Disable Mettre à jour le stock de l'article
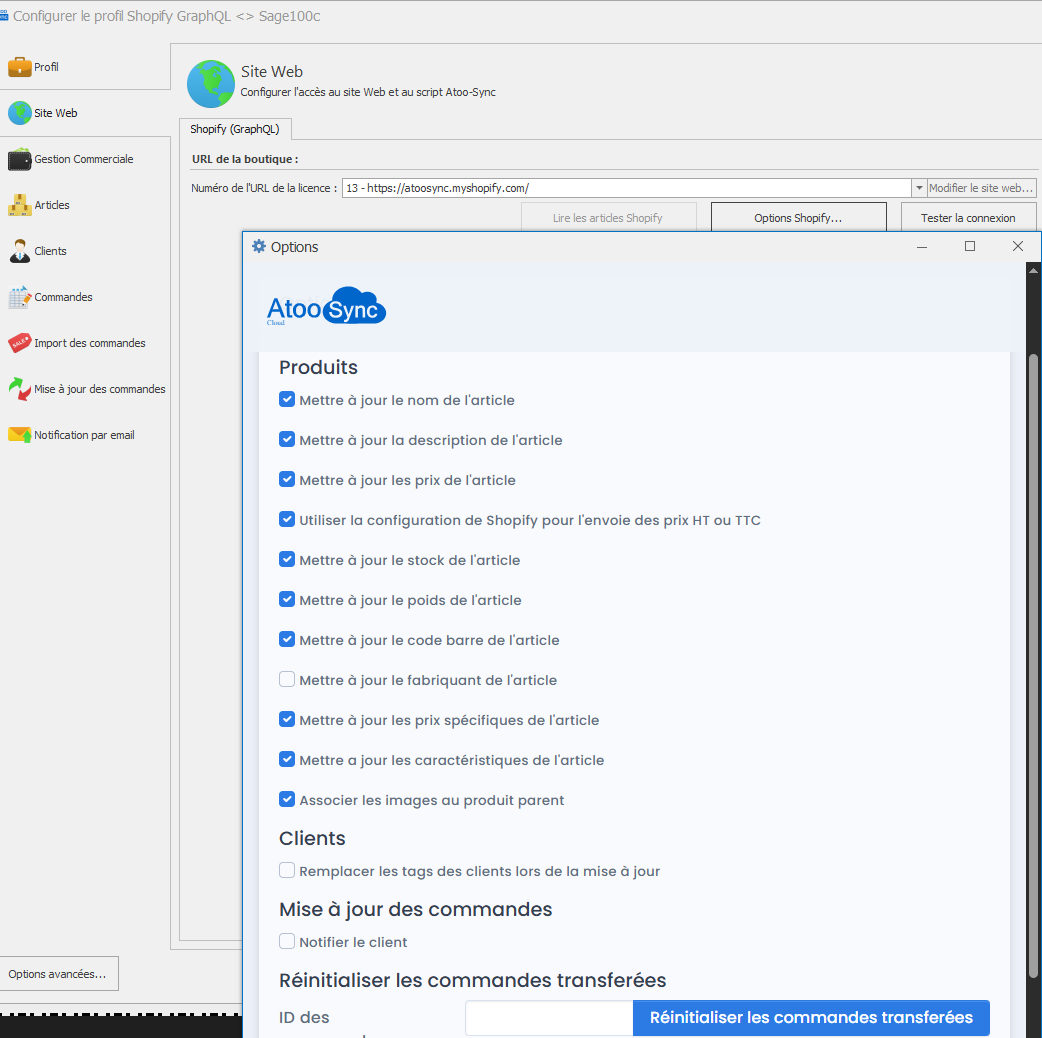 click(x=286, y=560)
